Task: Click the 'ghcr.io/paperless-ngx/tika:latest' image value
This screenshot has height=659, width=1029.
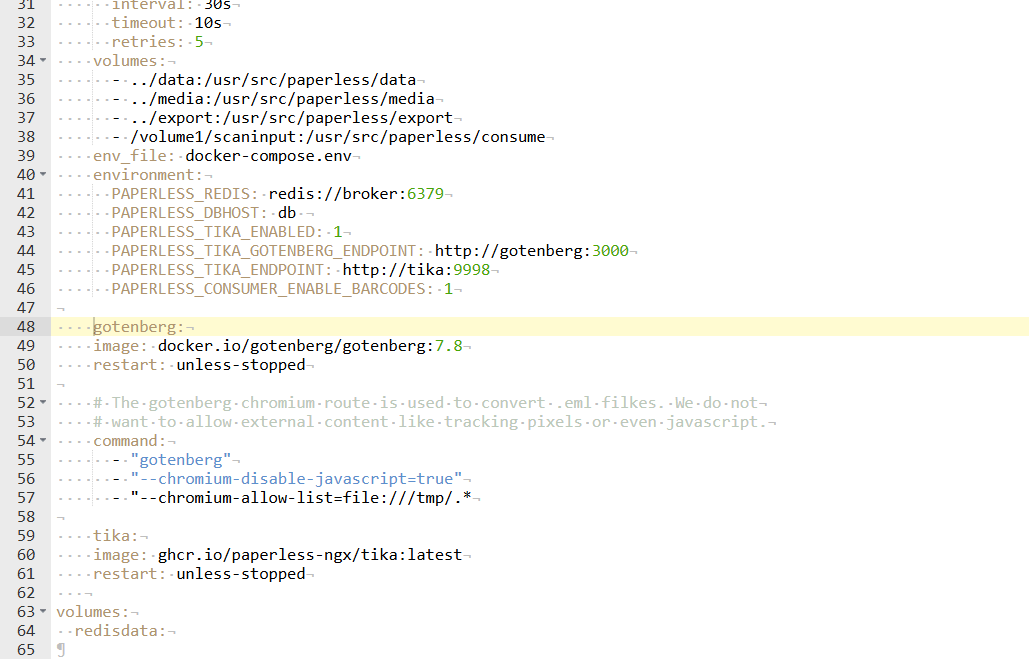Action: [x=310, y=555]
